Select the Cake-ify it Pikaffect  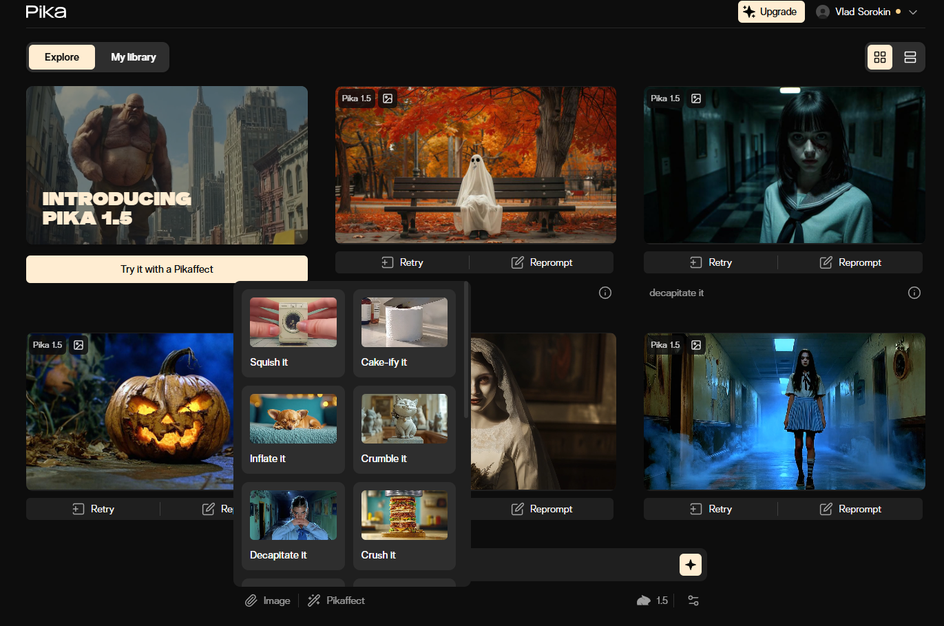pos(404,333)
